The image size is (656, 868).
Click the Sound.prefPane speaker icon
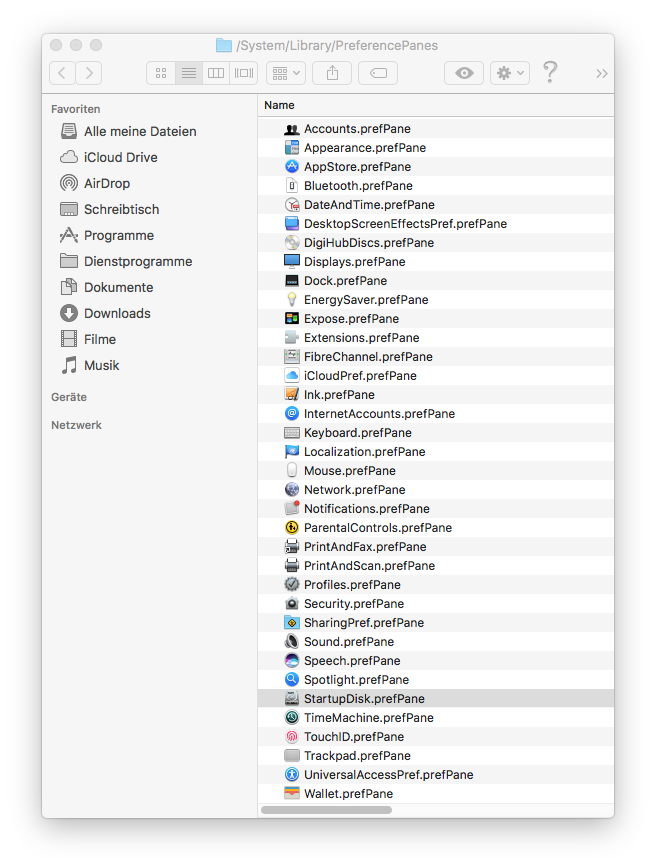point(292,642)
